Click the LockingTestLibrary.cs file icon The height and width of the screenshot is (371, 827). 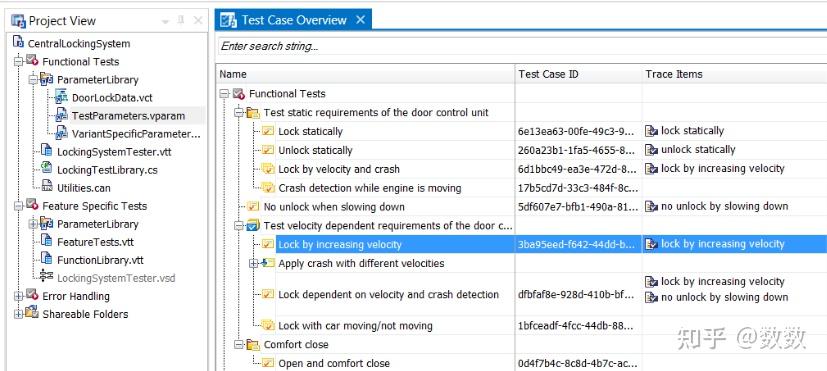47,169
